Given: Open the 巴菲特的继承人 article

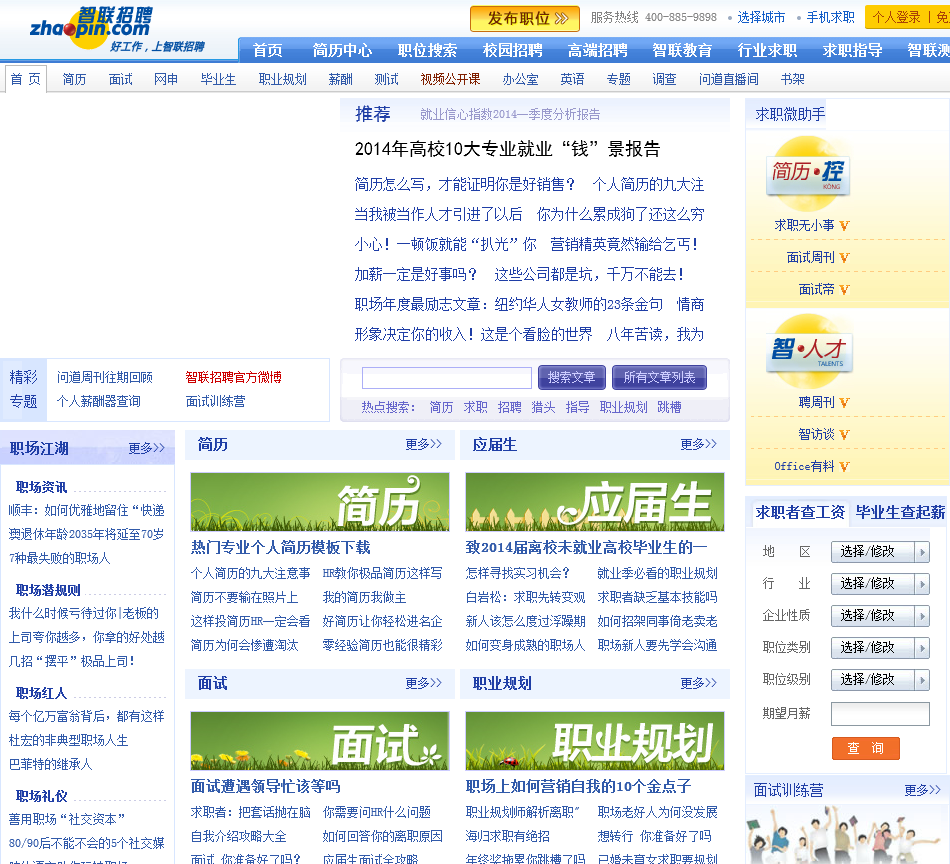Looking at the screenshot, I should (x=50, y=764).
